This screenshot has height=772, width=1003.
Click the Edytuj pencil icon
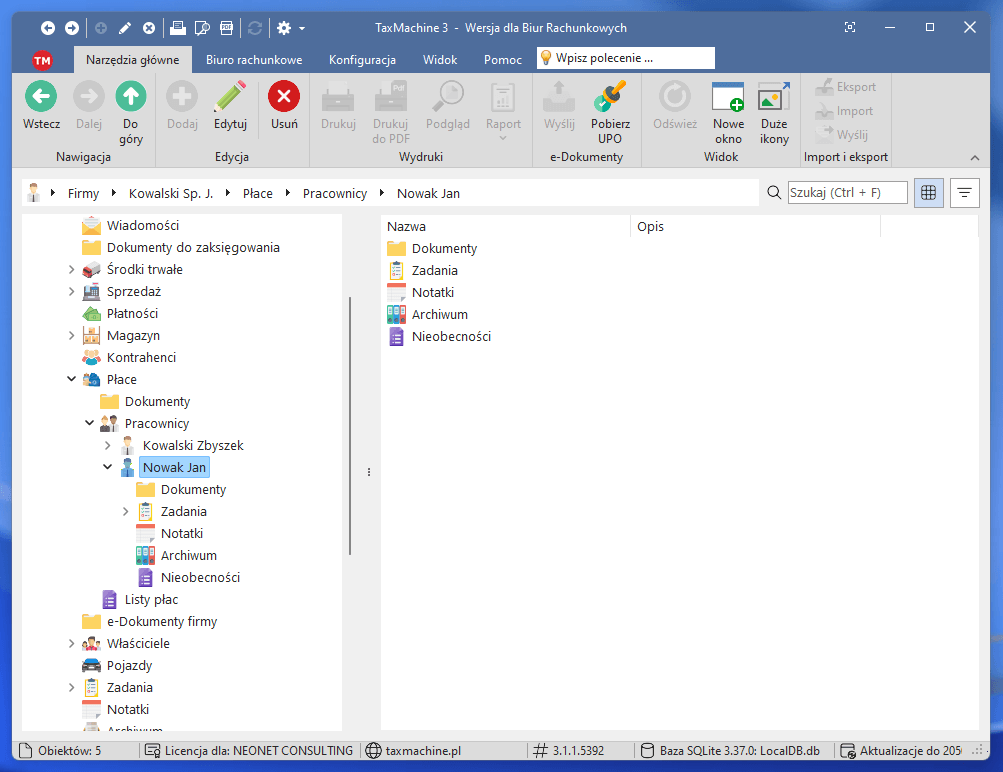[x=230, y=97]
